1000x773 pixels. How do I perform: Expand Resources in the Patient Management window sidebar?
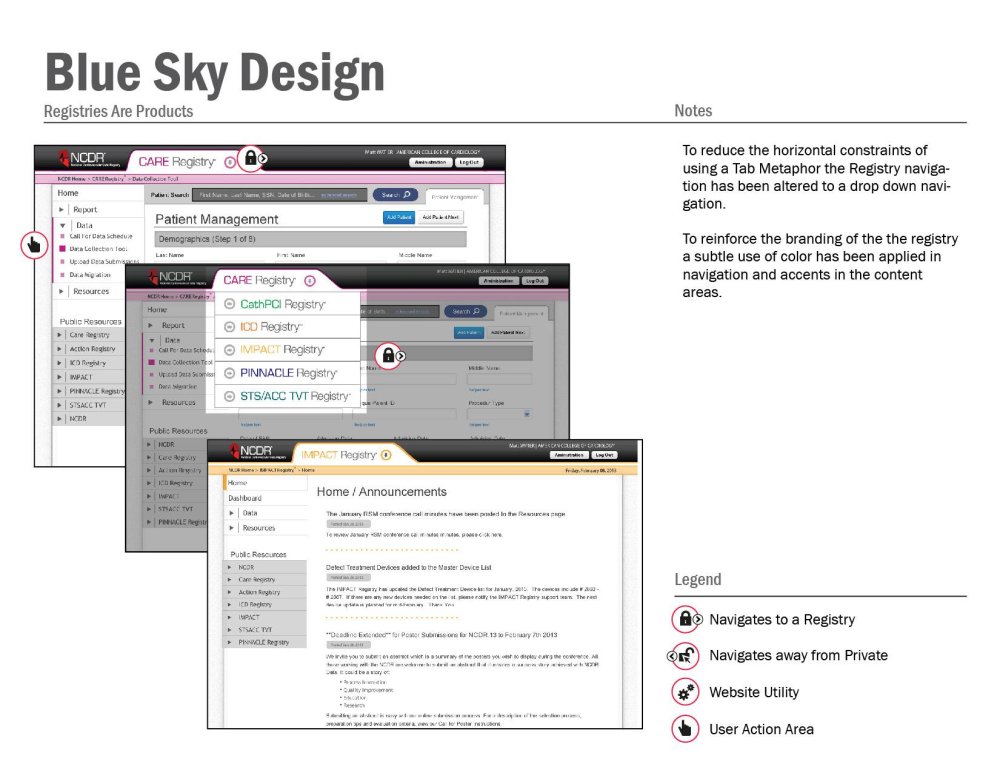tap(62, 291)
